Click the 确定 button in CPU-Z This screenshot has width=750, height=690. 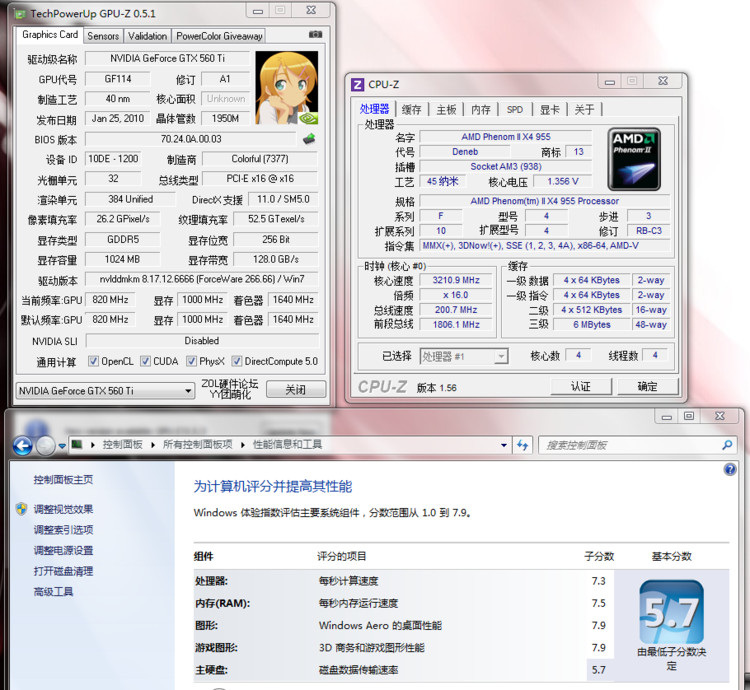point(648,386)
